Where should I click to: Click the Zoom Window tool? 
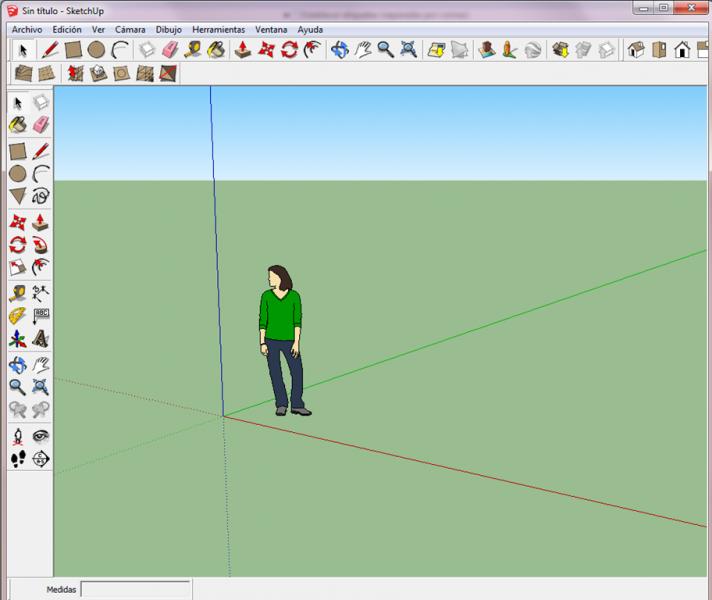[41, 387]
